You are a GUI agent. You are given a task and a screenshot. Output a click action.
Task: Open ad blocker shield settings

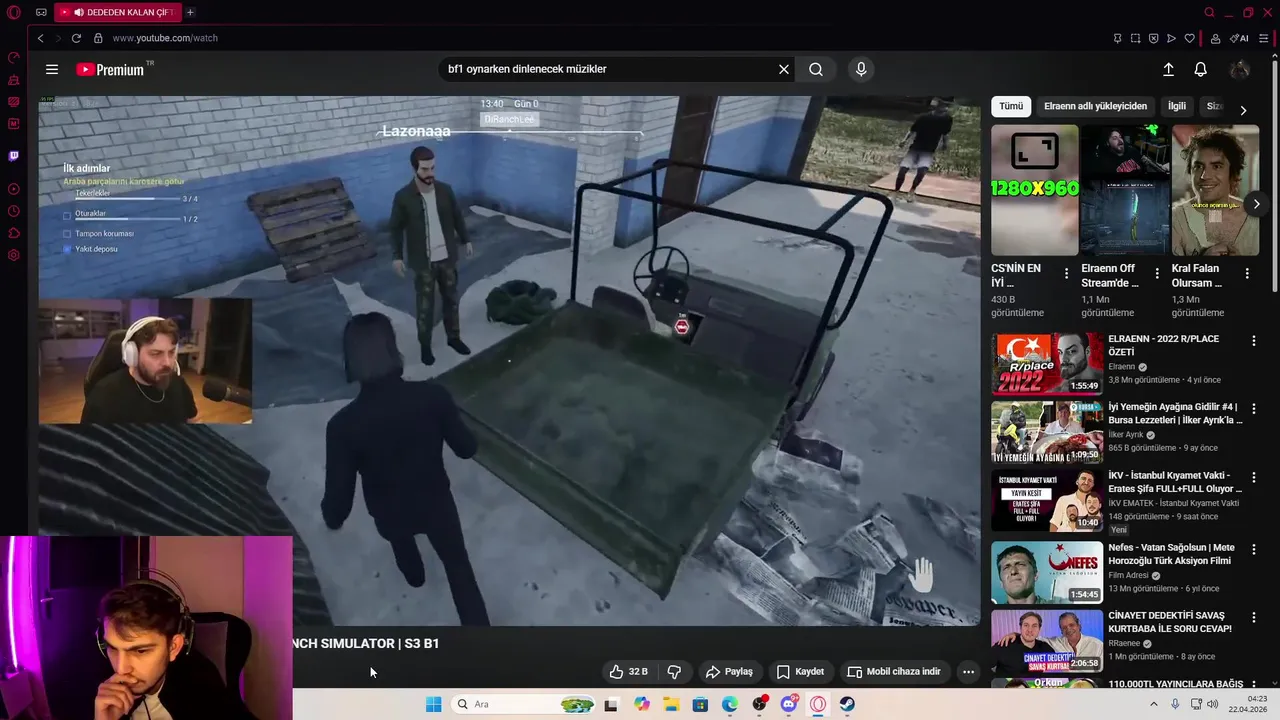pos(1153,38)
